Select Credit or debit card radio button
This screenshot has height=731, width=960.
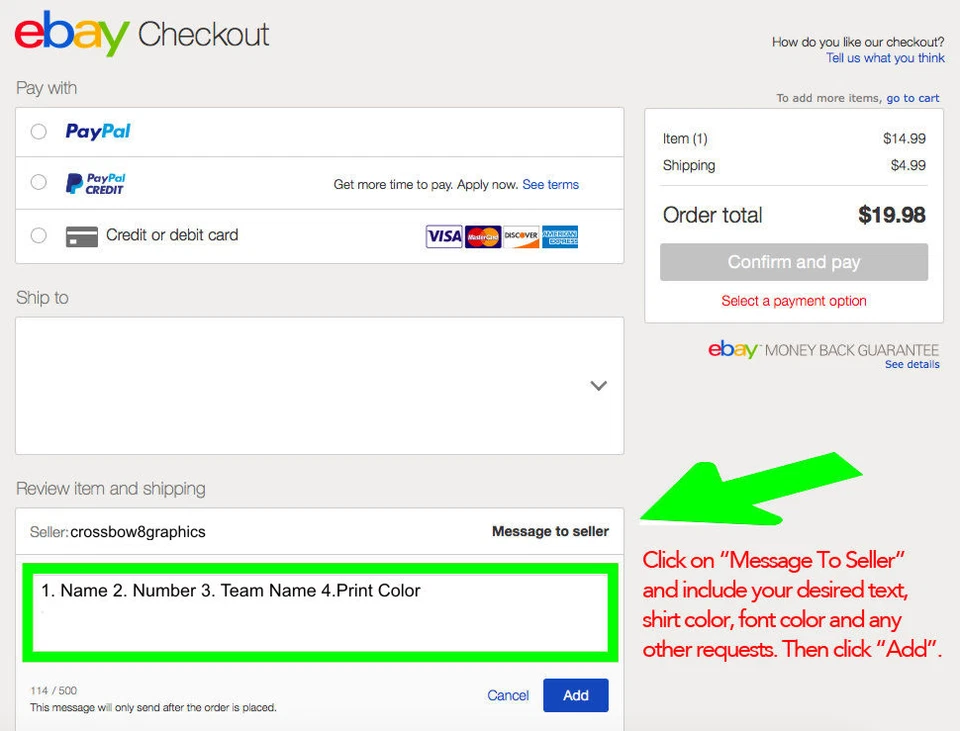(x=39, y=235)
